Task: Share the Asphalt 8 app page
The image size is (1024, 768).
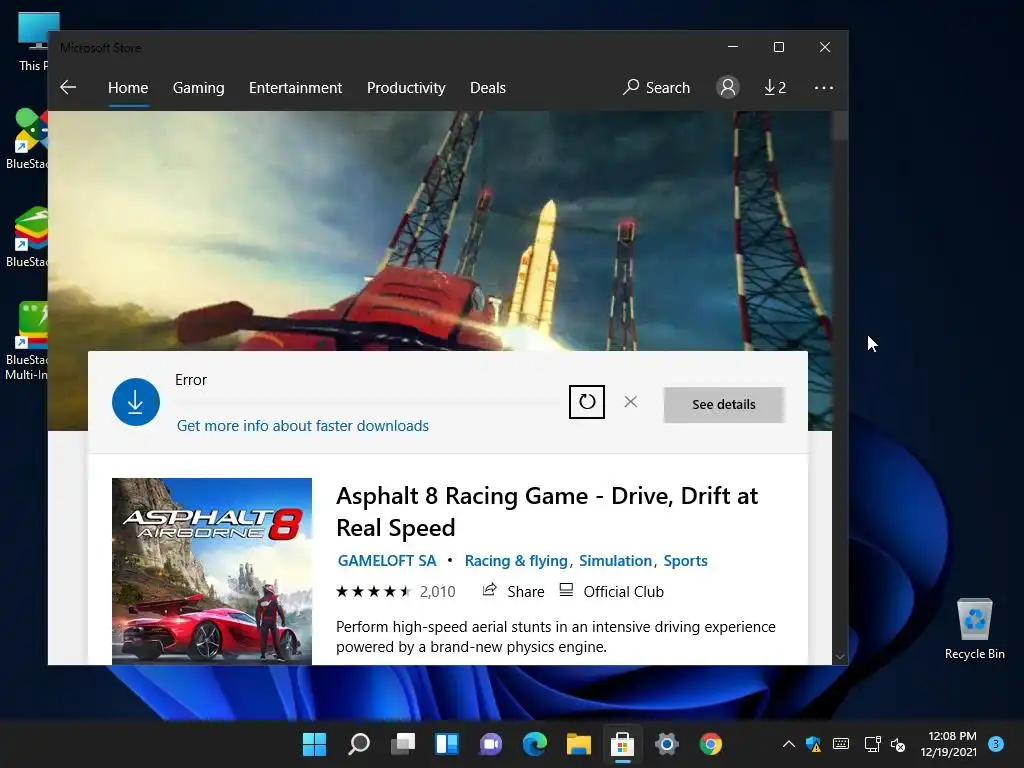Action: tap(513, 591)
